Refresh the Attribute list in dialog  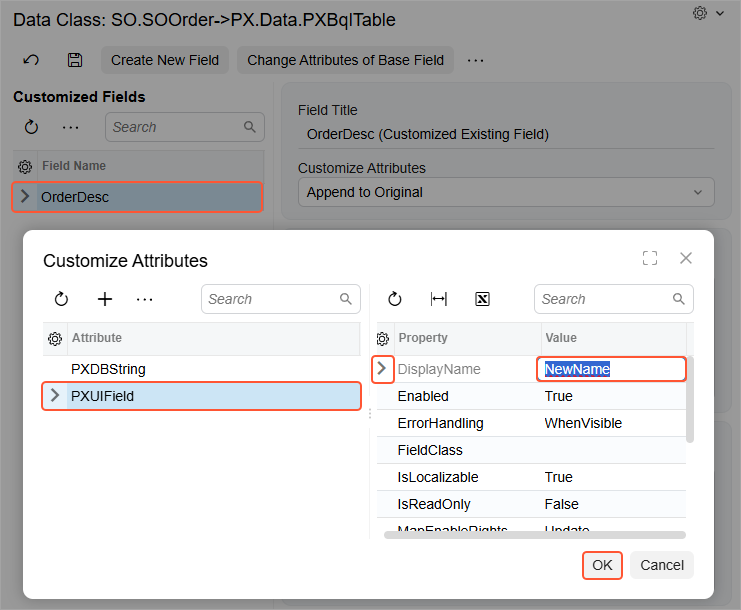click(61, 299)
